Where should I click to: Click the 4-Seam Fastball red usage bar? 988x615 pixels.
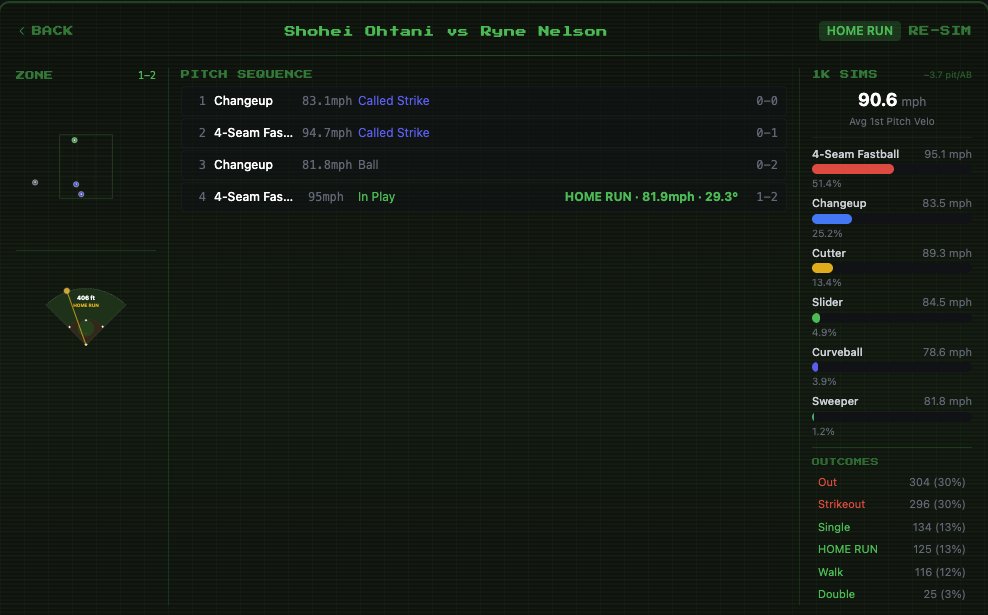tap(853, 169)
